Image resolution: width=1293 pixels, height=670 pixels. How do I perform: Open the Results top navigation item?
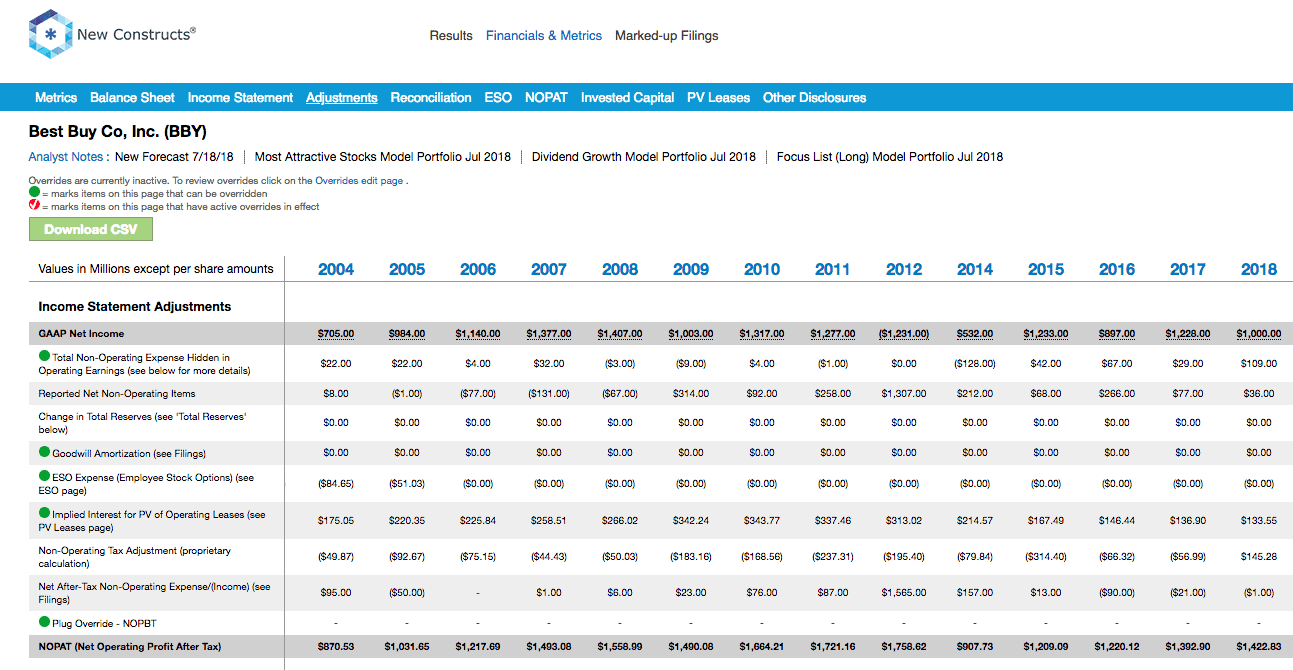tap(451, 35)
